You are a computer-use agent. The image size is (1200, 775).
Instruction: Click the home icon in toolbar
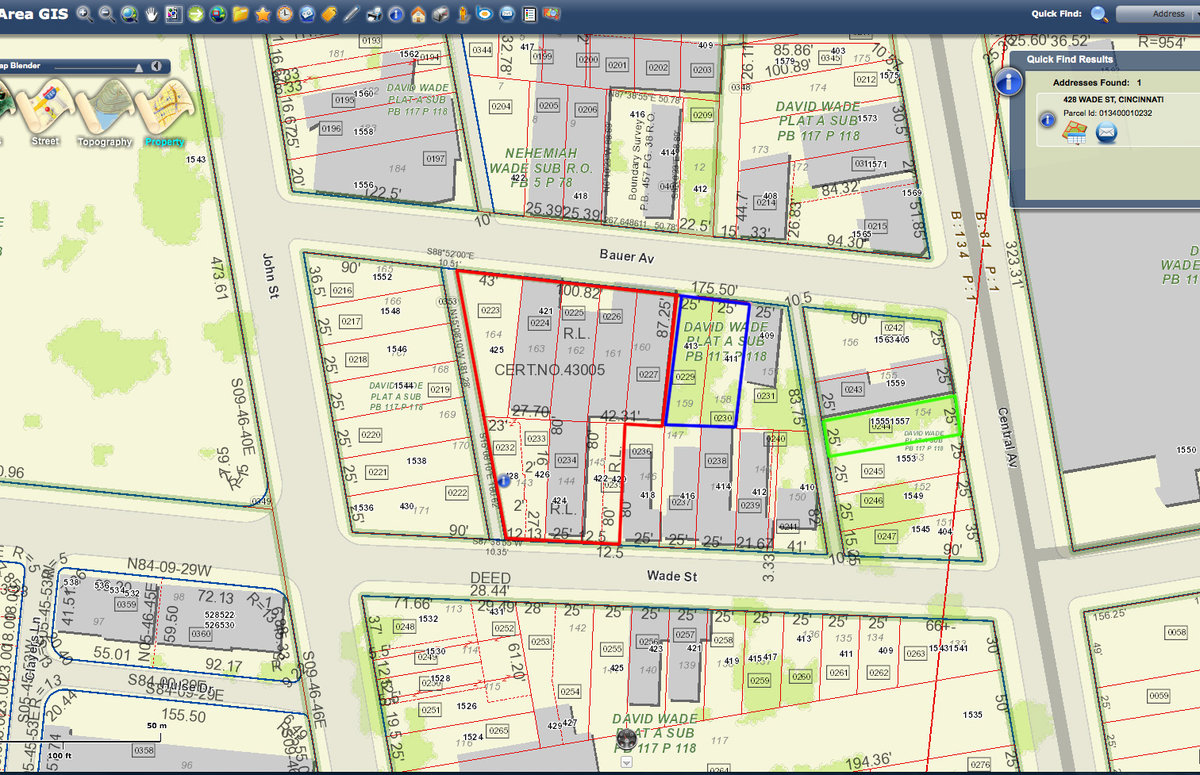tap(418, 14)
